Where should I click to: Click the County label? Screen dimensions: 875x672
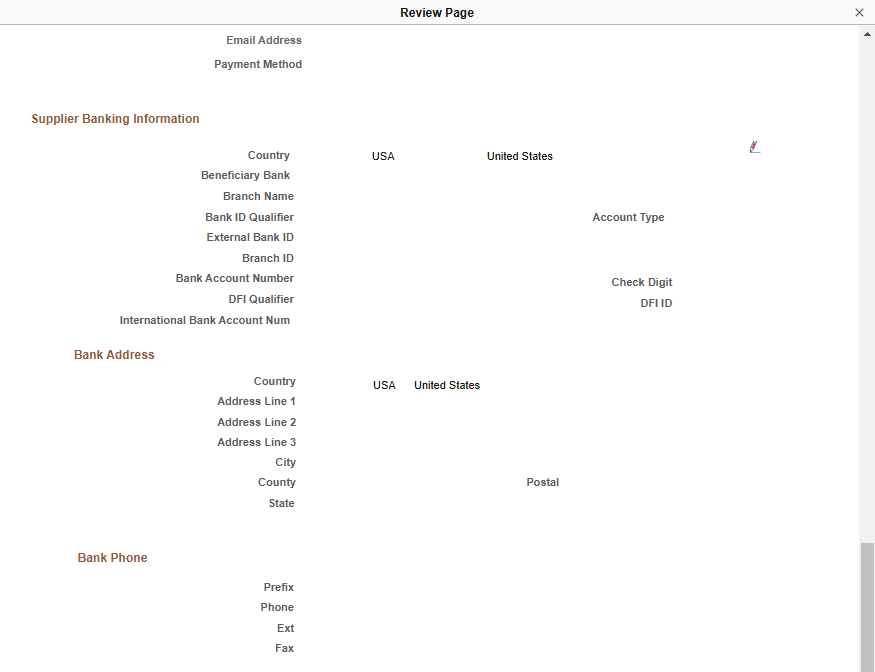click(276, 482)
